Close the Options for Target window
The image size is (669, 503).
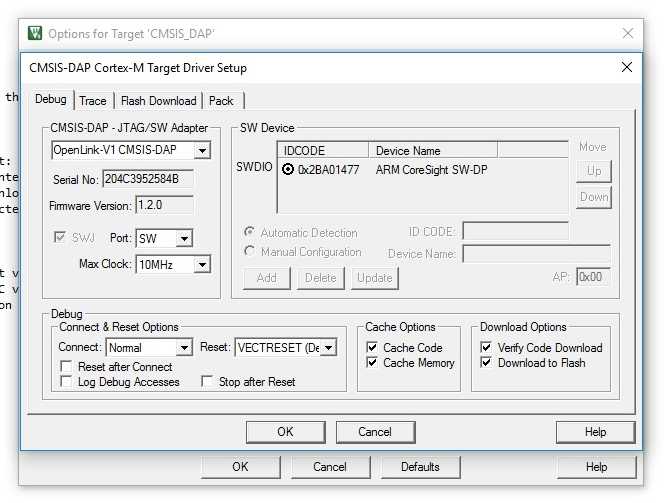pos(628,33)
